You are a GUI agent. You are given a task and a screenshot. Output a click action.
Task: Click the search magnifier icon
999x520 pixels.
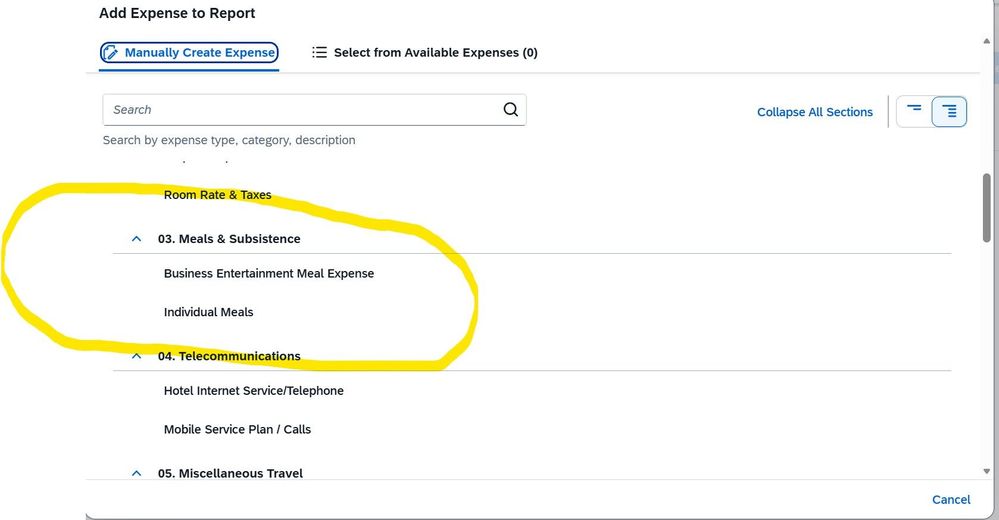pos(510,110)
